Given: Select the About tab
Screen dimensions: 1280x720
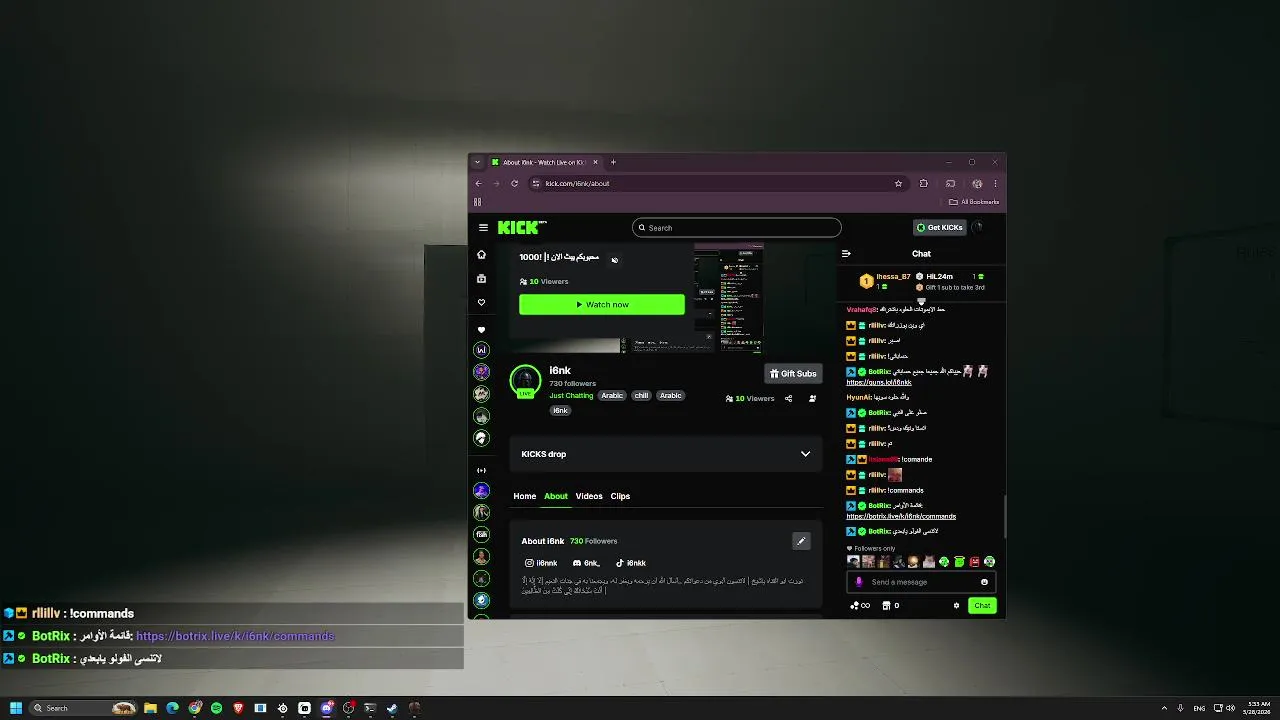Looking at the screenshot, I should coord(556,496).
